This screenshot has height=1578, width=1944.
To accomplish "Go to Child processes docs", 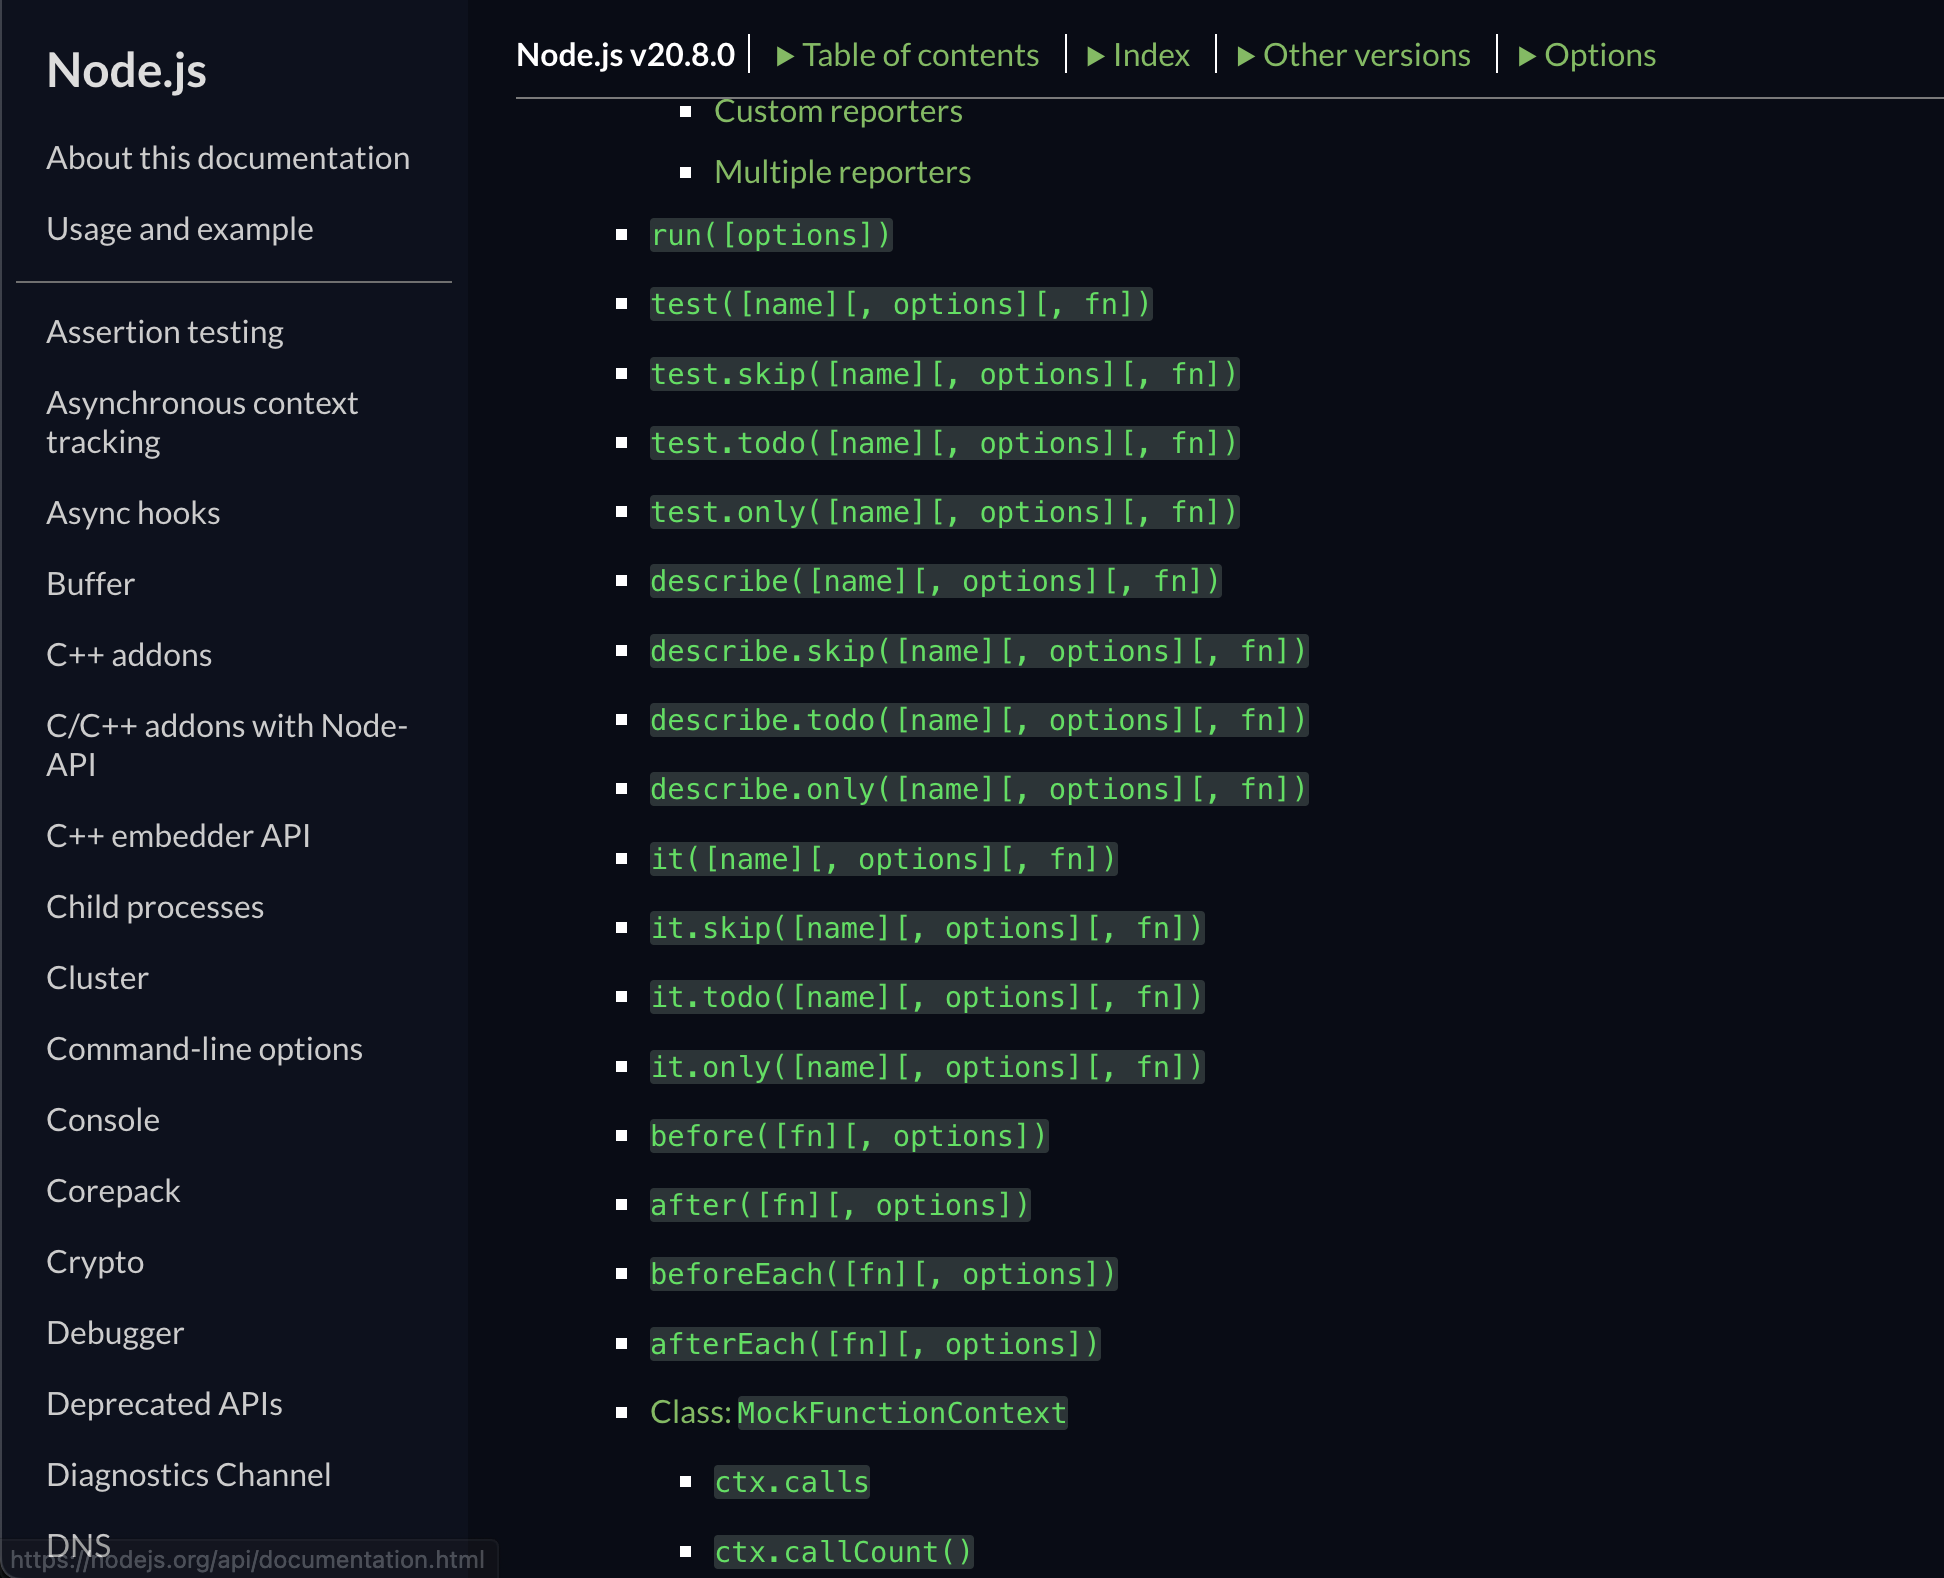I will click(155, 907).
